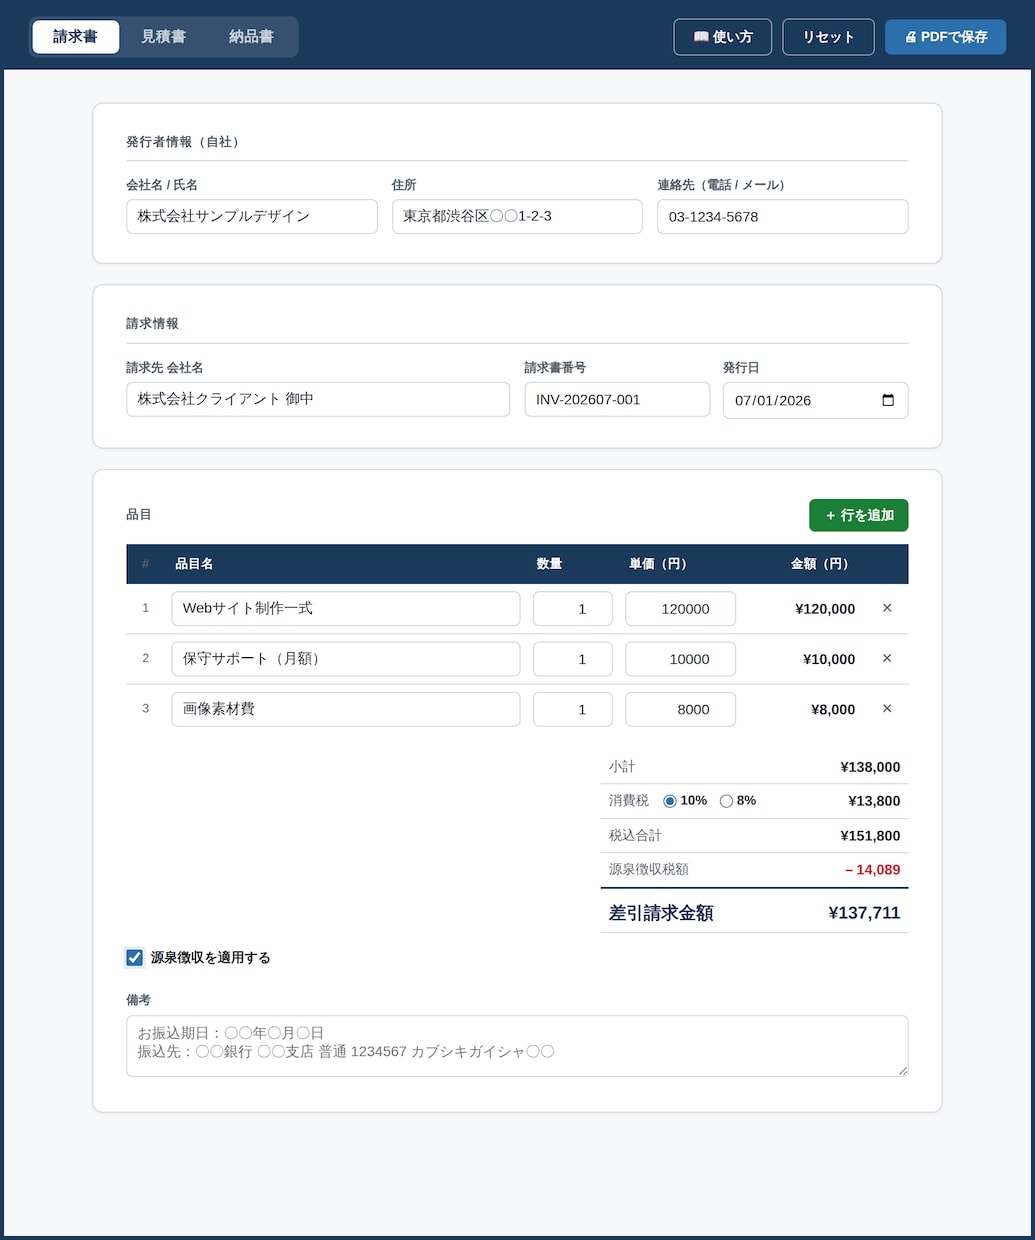Select the 10% consumption tax rate

[670, 801]
